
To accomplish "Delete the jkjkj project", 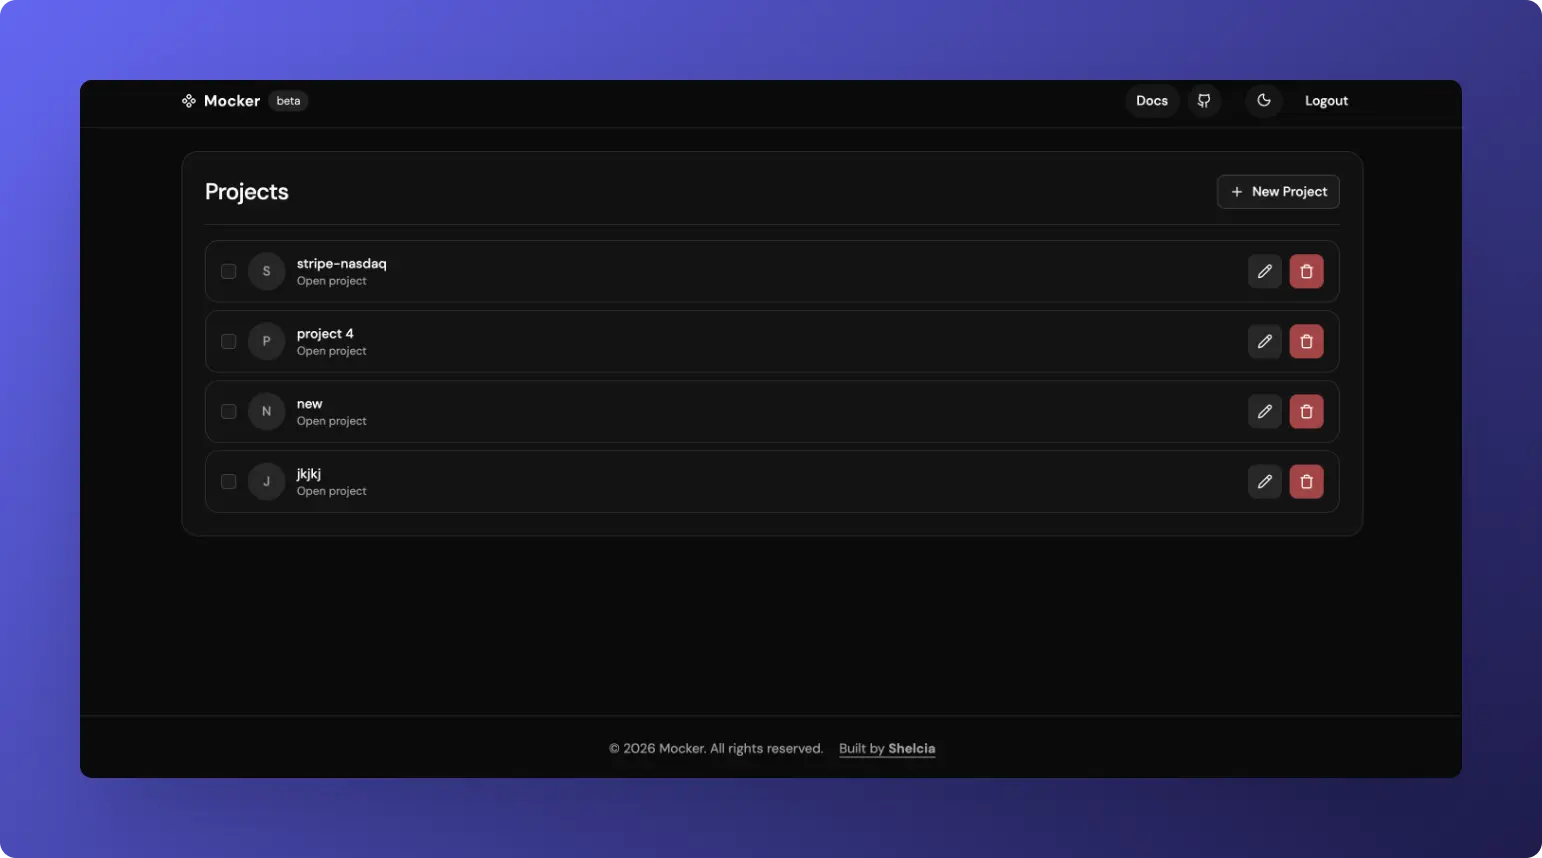I will click(1306, 482).
